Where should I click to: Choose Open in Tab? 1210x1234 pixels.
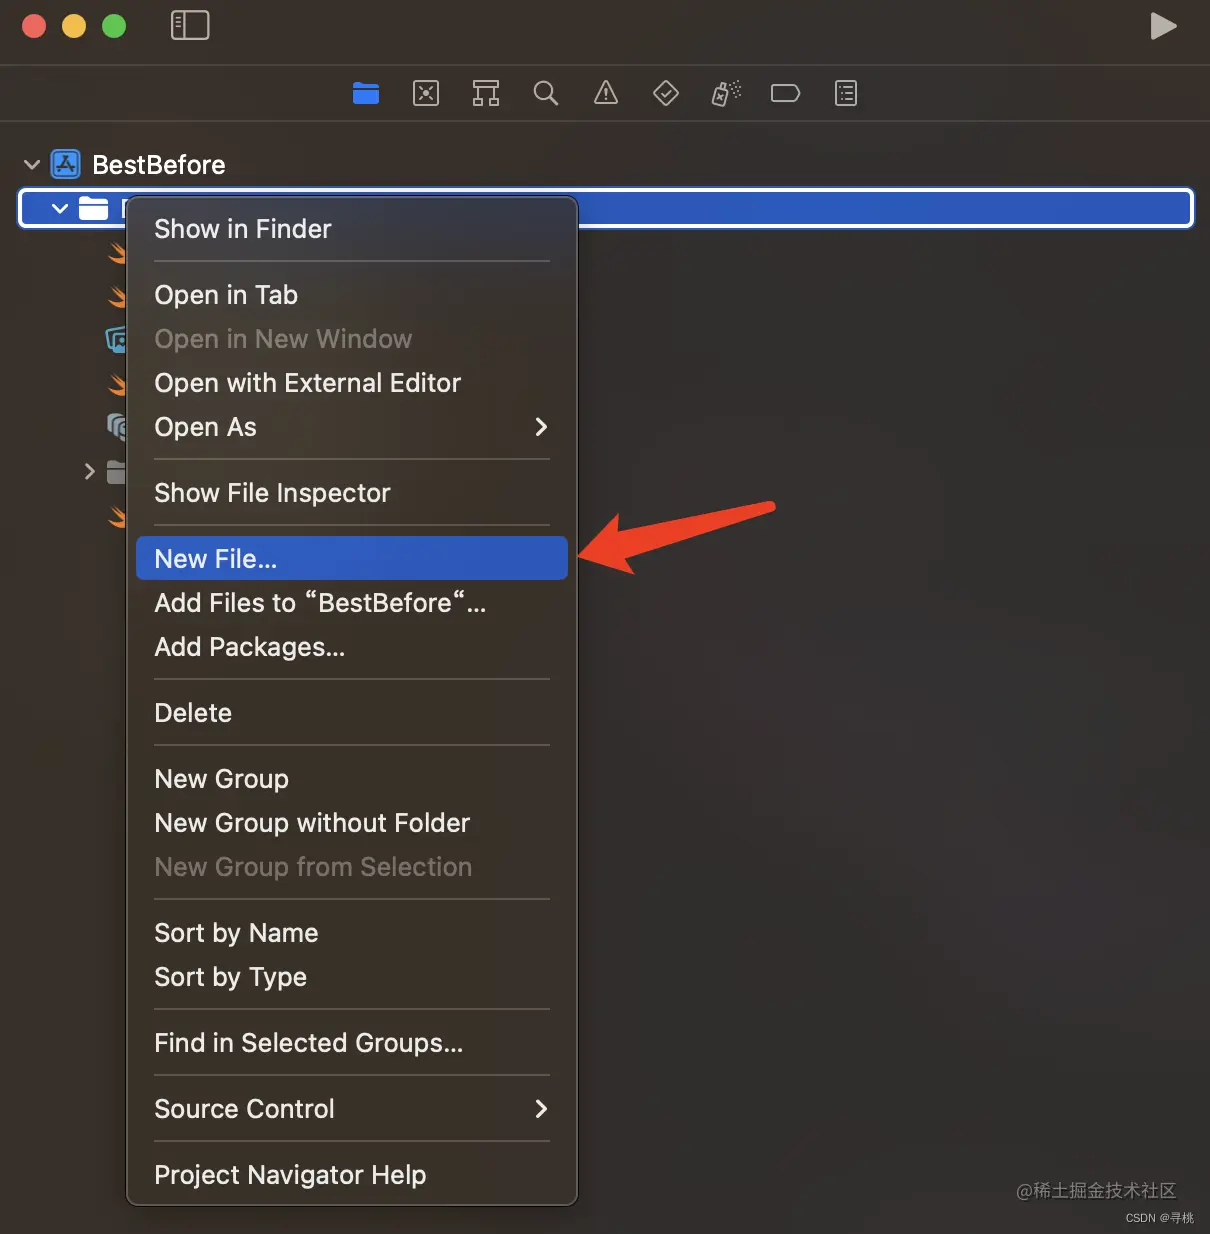tap(352, 295)
